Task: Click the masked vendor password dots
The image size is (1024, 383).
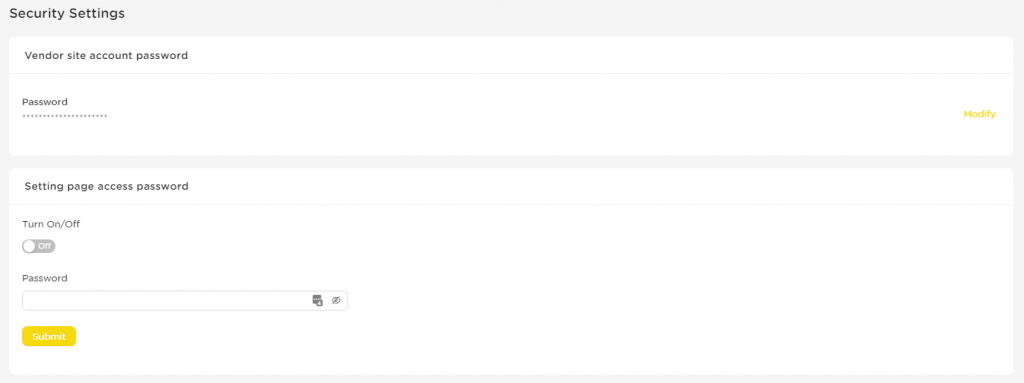Action: [65, 116]
